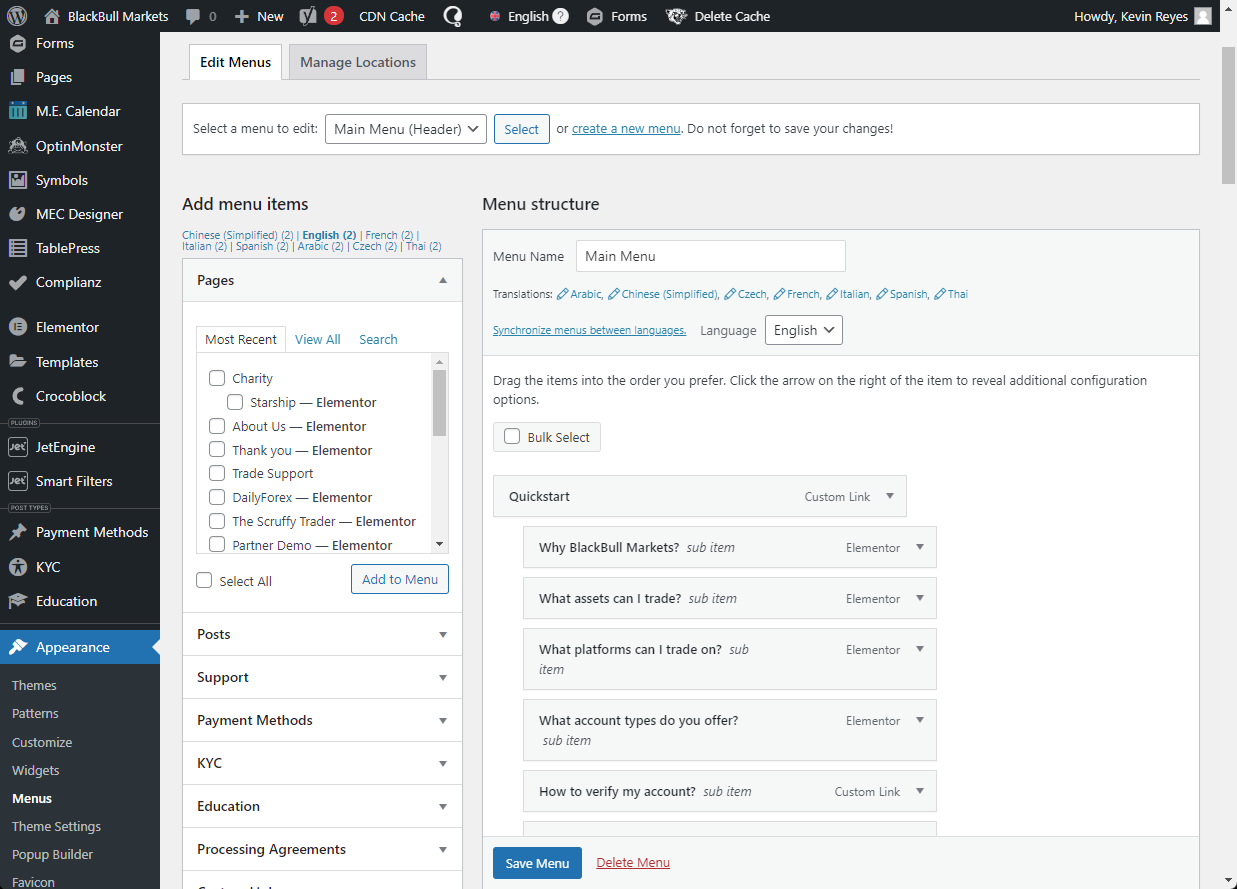Filter menu items by French language

[389, 235]
